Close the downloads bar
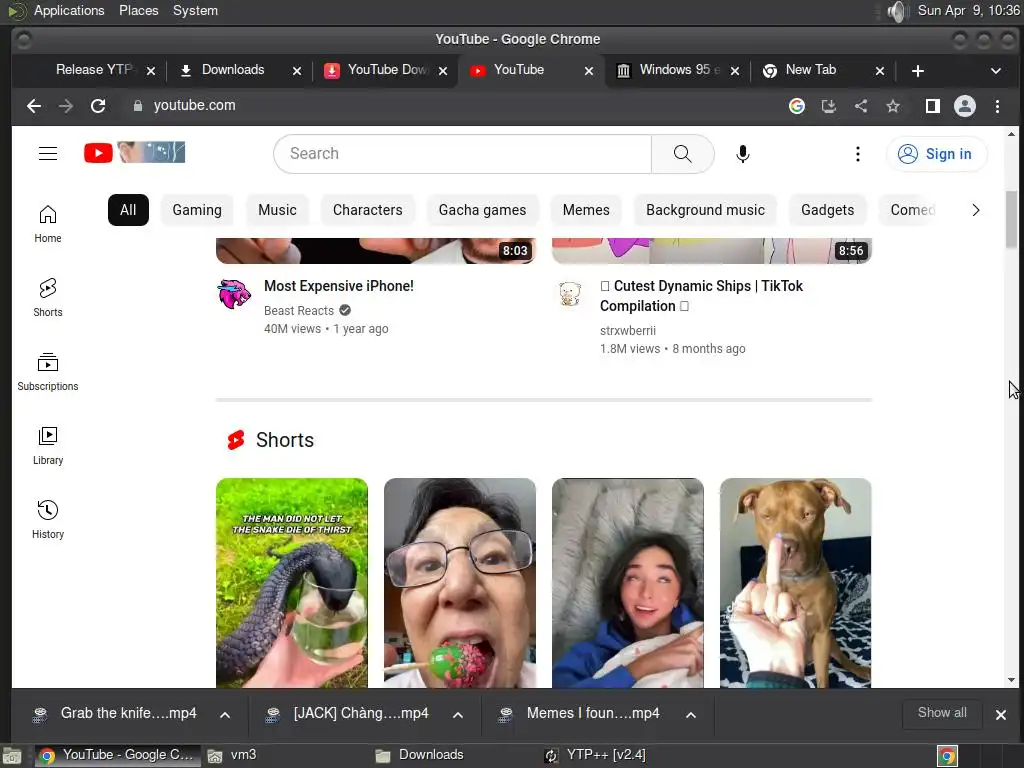 click(1000, 714)
